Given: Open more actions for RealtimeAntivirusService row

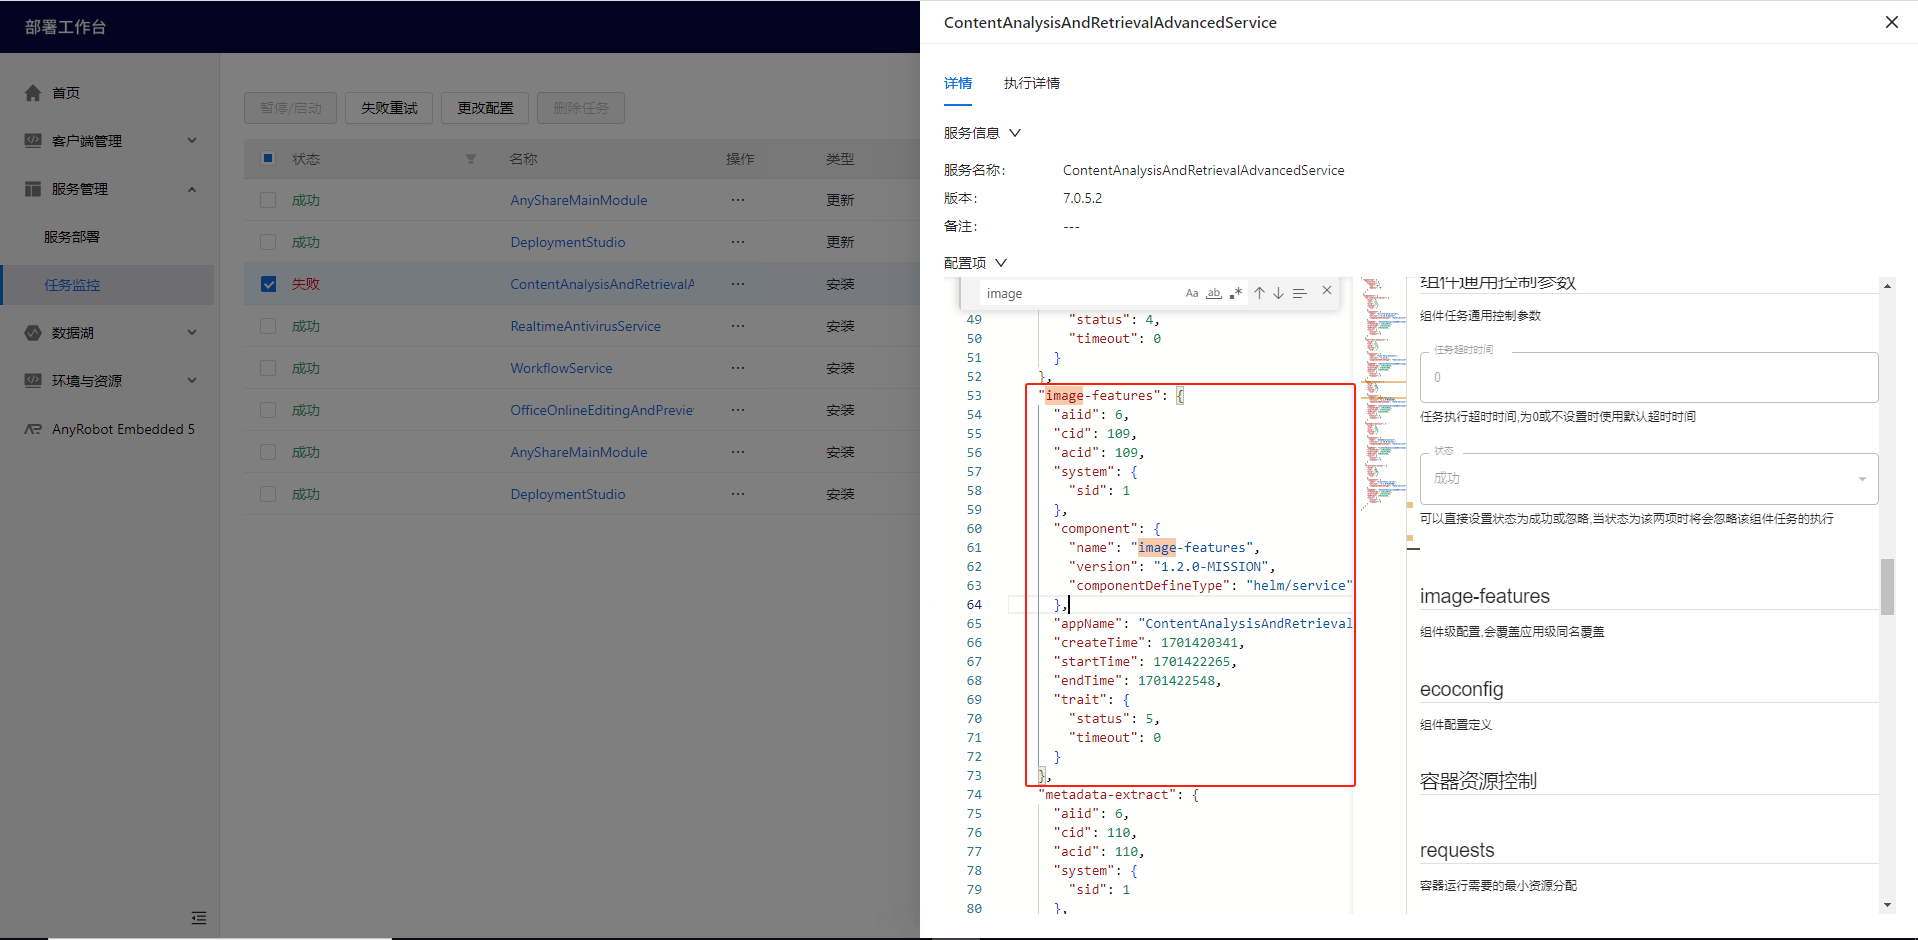Looking at the screenshot, I should [738, 326].
